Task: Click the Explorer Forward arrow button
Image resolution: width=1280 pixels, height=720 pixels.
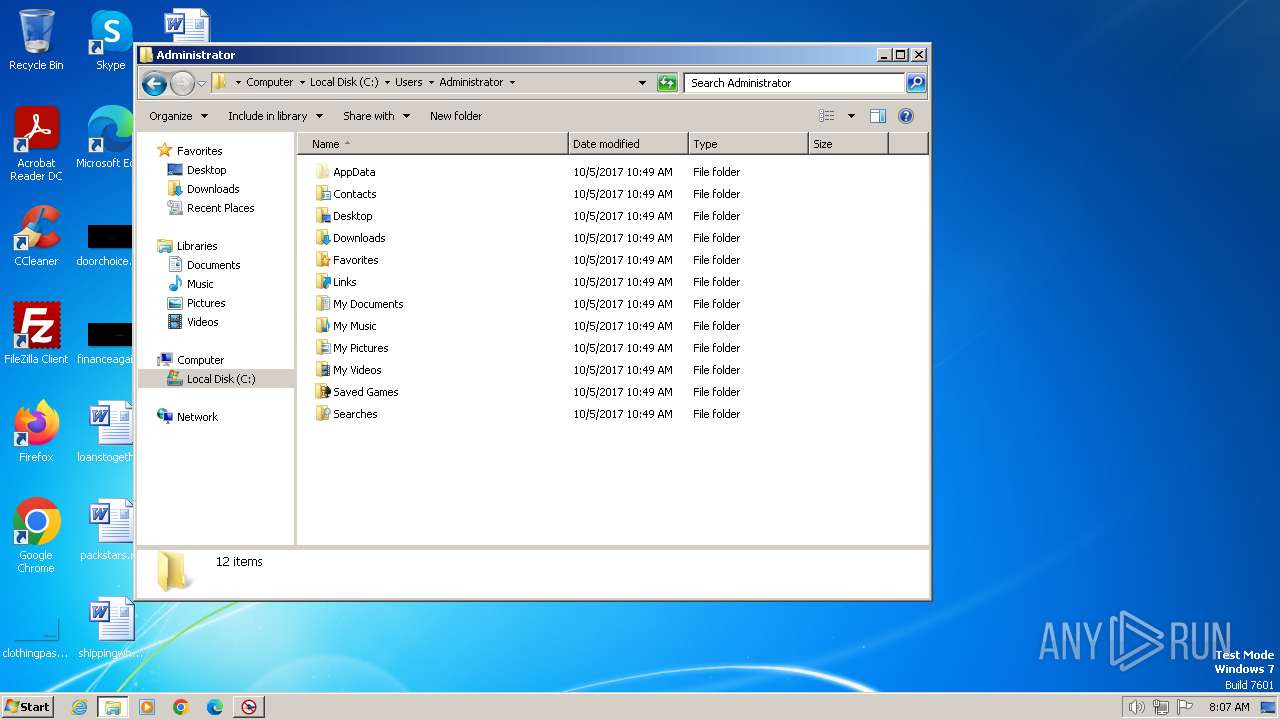Action: point(182,83)
